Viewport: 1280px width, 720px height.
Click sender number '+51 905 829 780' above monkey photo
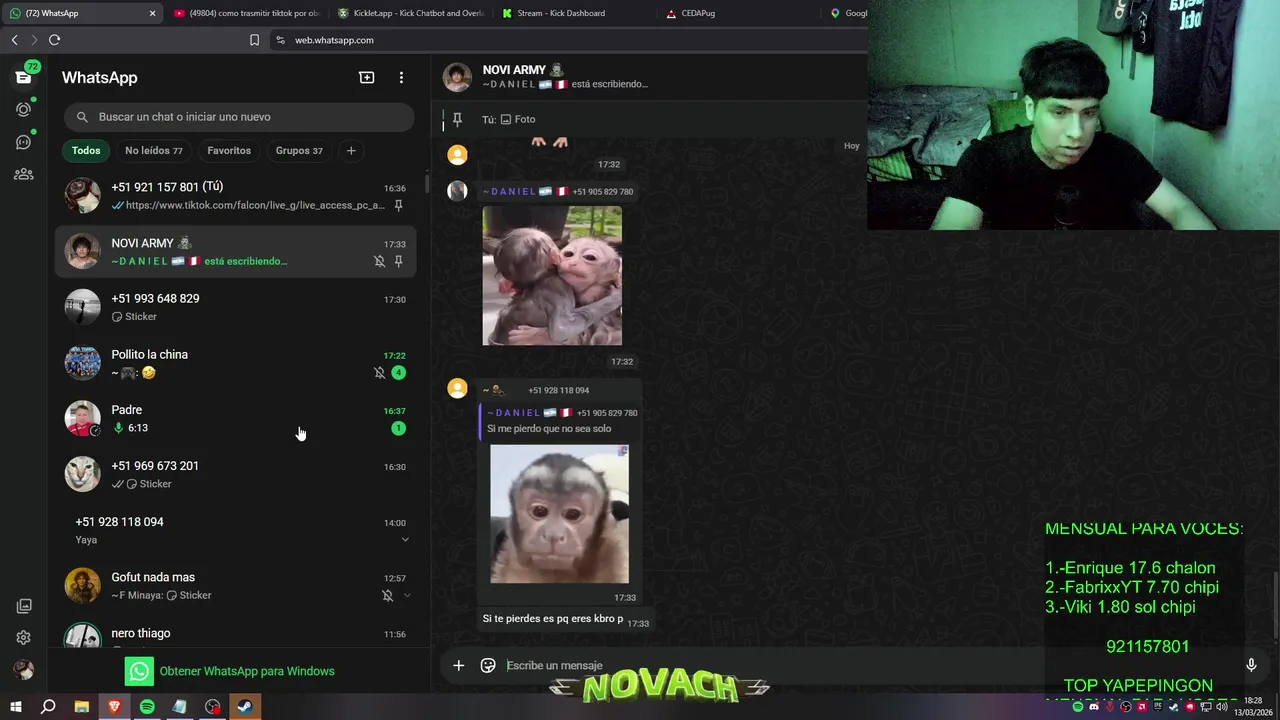point(602,192)
